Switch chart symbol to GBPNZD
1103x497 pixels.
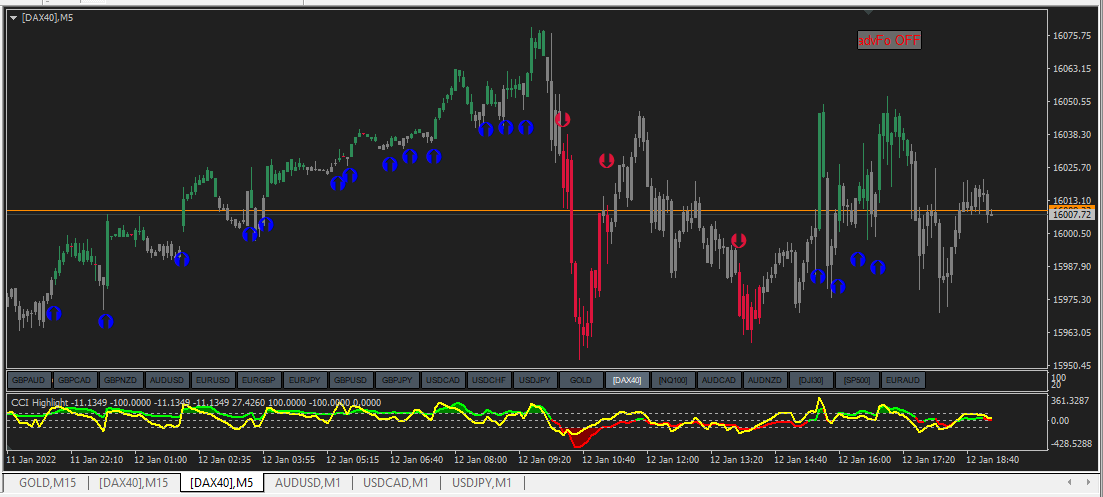[x=121, y=380]
